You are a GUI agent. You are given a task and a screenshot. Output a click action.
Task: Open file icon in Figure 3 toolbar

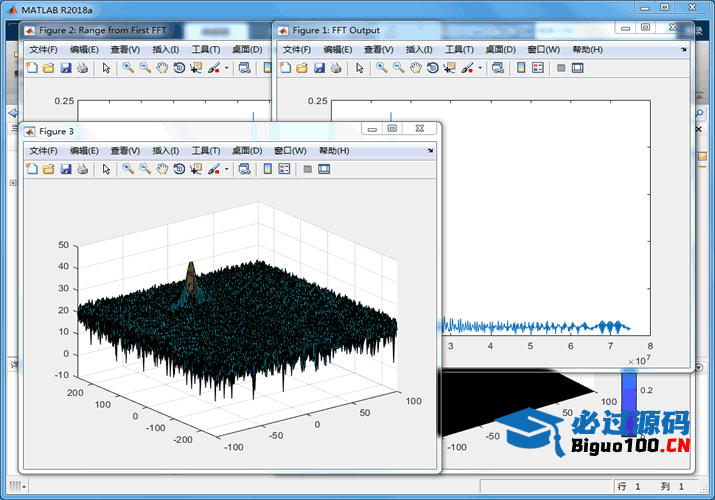point(48,169)
